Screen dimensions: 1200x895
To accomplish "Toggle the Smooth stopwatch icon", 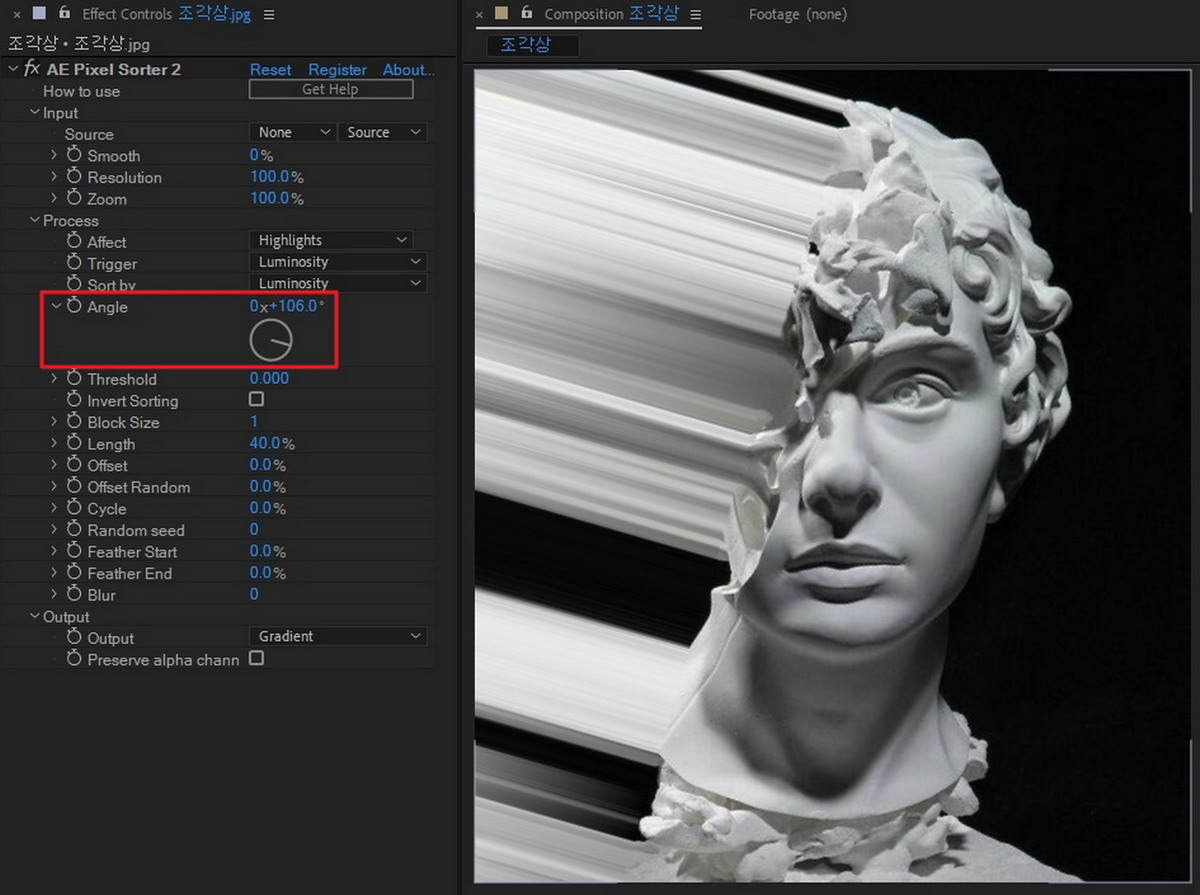I will pos(74,155).
